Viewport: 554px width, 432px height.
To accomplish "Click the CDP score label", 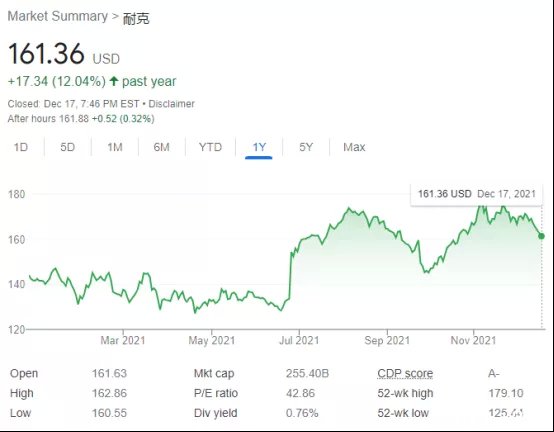I will (x=405, y=373).
